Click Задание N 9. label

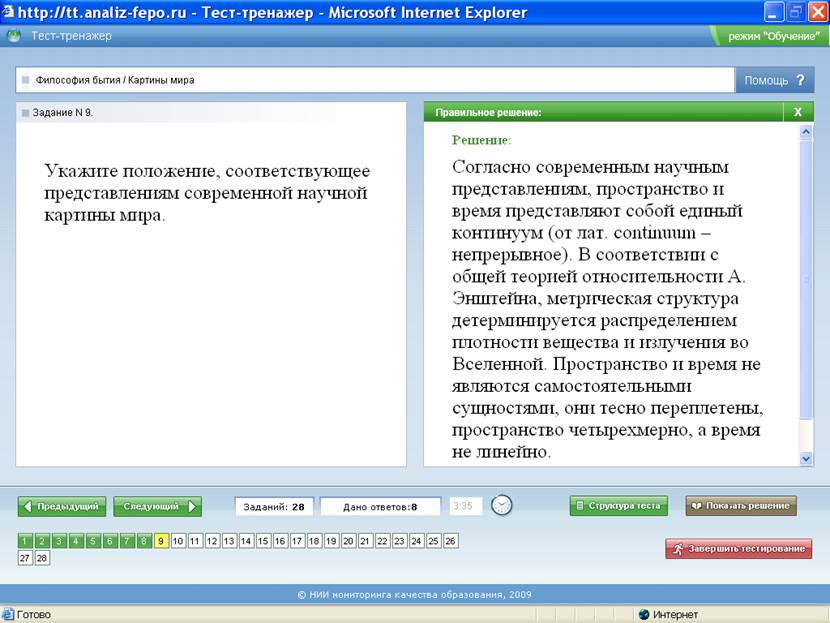[62, 112]
